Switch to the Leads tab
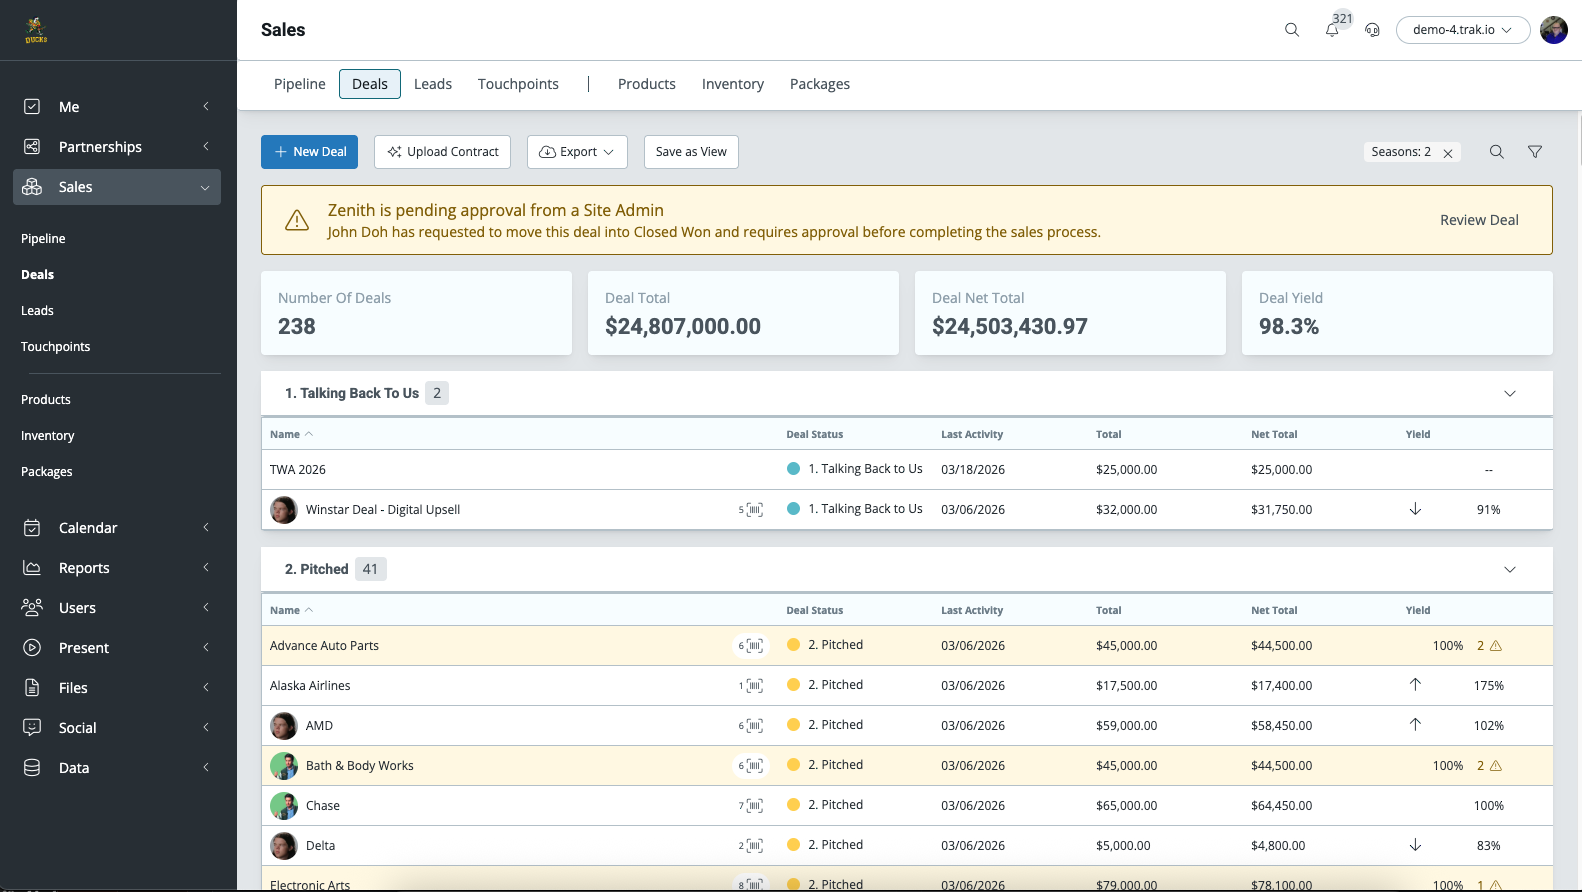 [x=433, y=84]
